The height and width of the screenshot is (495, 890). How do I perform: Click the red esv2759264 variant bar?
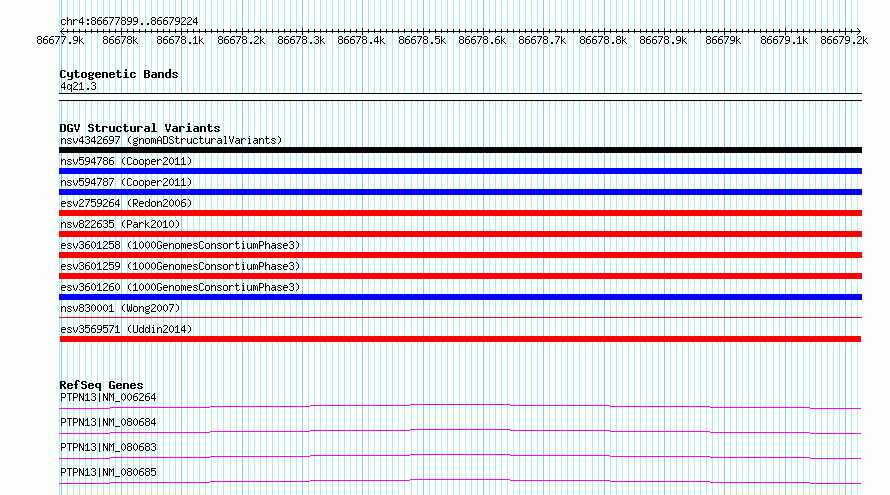(460, 213)
